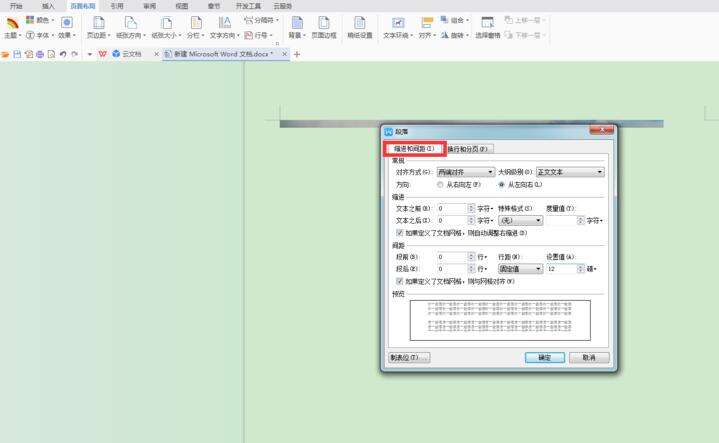Viewport: 719px width, 443px height.
Task: Toggle align-to-grid checkbox under spacing
Action: pyautogui.click(x=399, y=281)
